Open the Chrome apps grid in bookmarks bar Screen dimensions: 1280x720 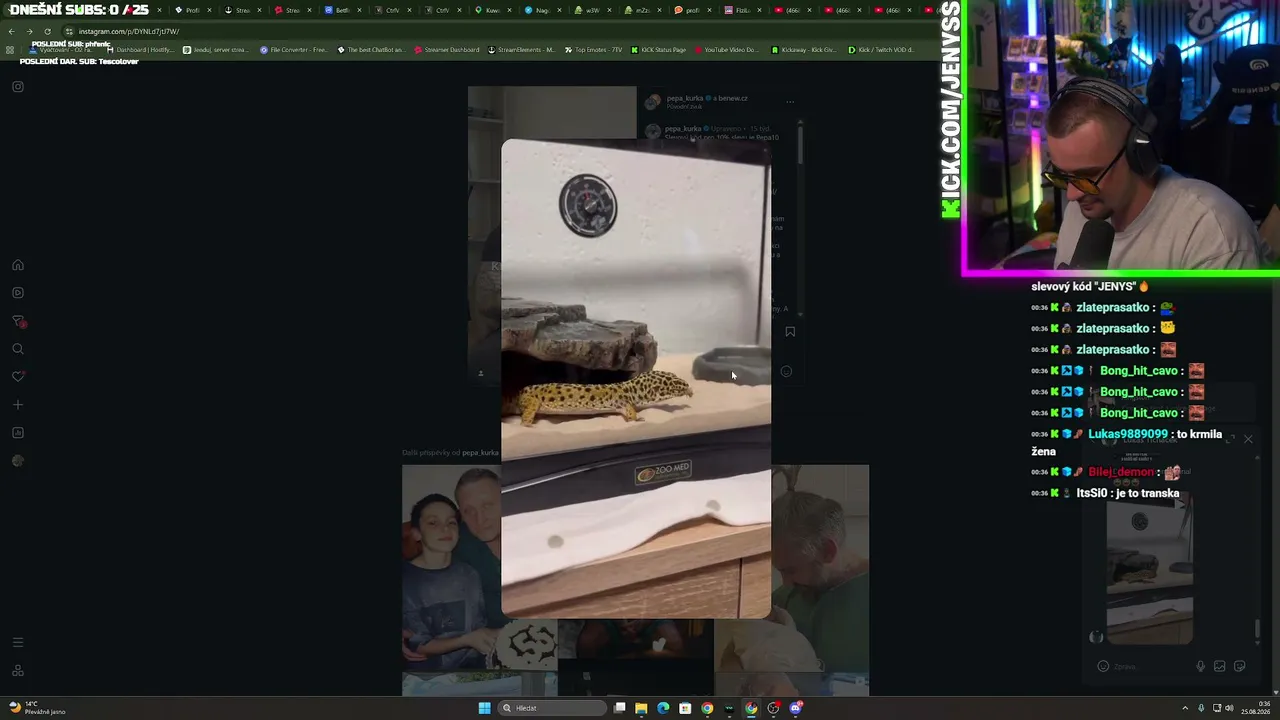pyautogui.click(x=10, y=50)
